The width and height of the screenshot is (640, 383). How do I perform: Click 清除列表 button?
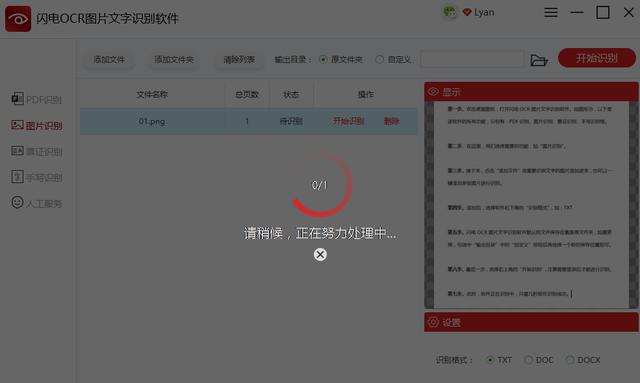pyautogui.click(x=239, y=60)
